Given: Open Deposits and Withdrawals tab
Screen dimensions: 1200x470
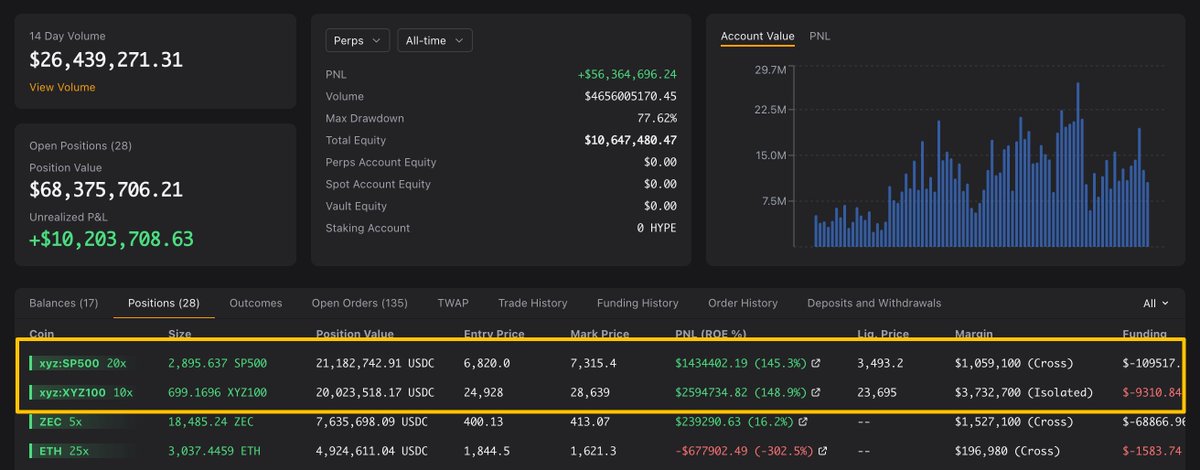Looking at the screenshot, I should (874, 303).
